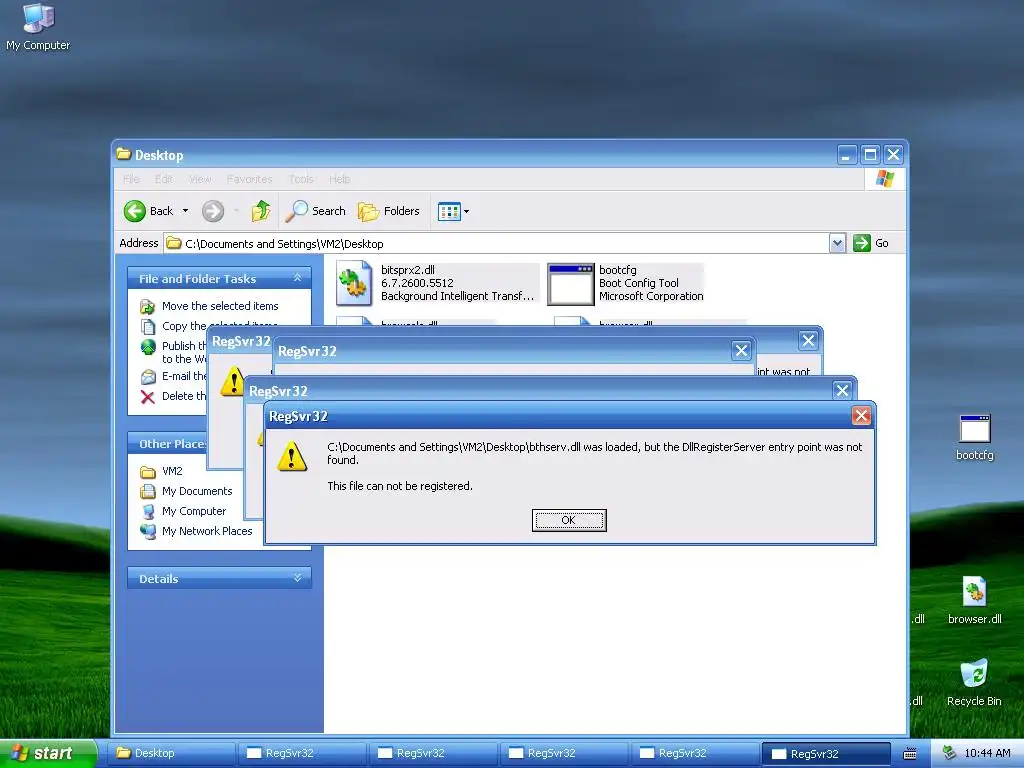
Task: Click the E-mail envelope icon in tasks
Action: point(148,377)
